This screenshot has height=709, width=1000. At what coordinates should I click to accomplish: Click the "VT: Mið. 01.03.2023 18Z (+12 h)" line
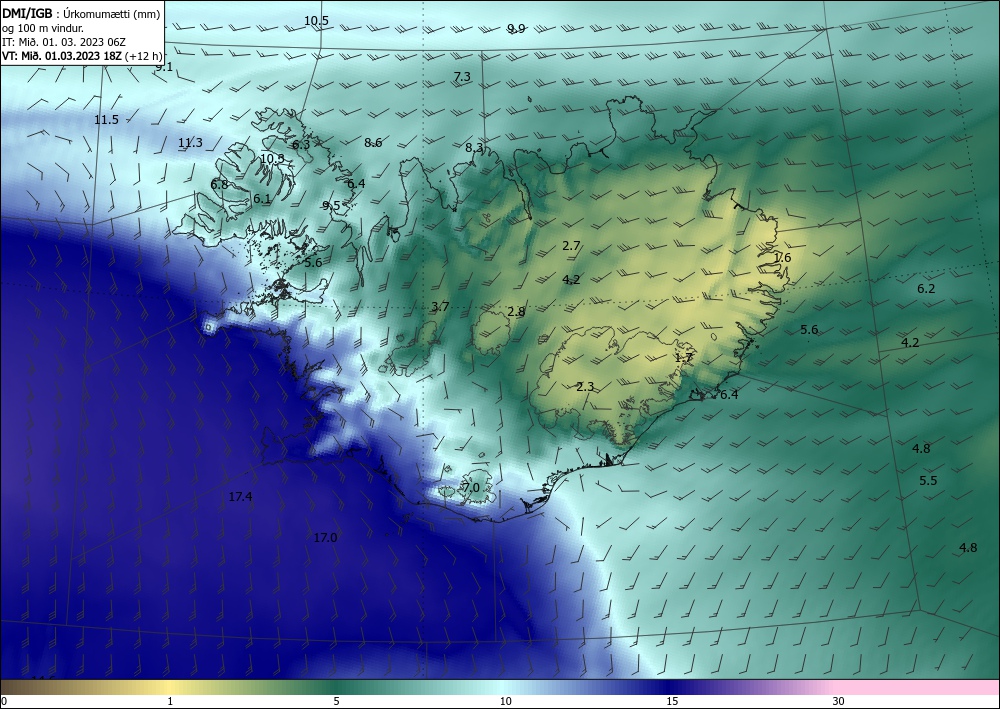click(82, 55)
